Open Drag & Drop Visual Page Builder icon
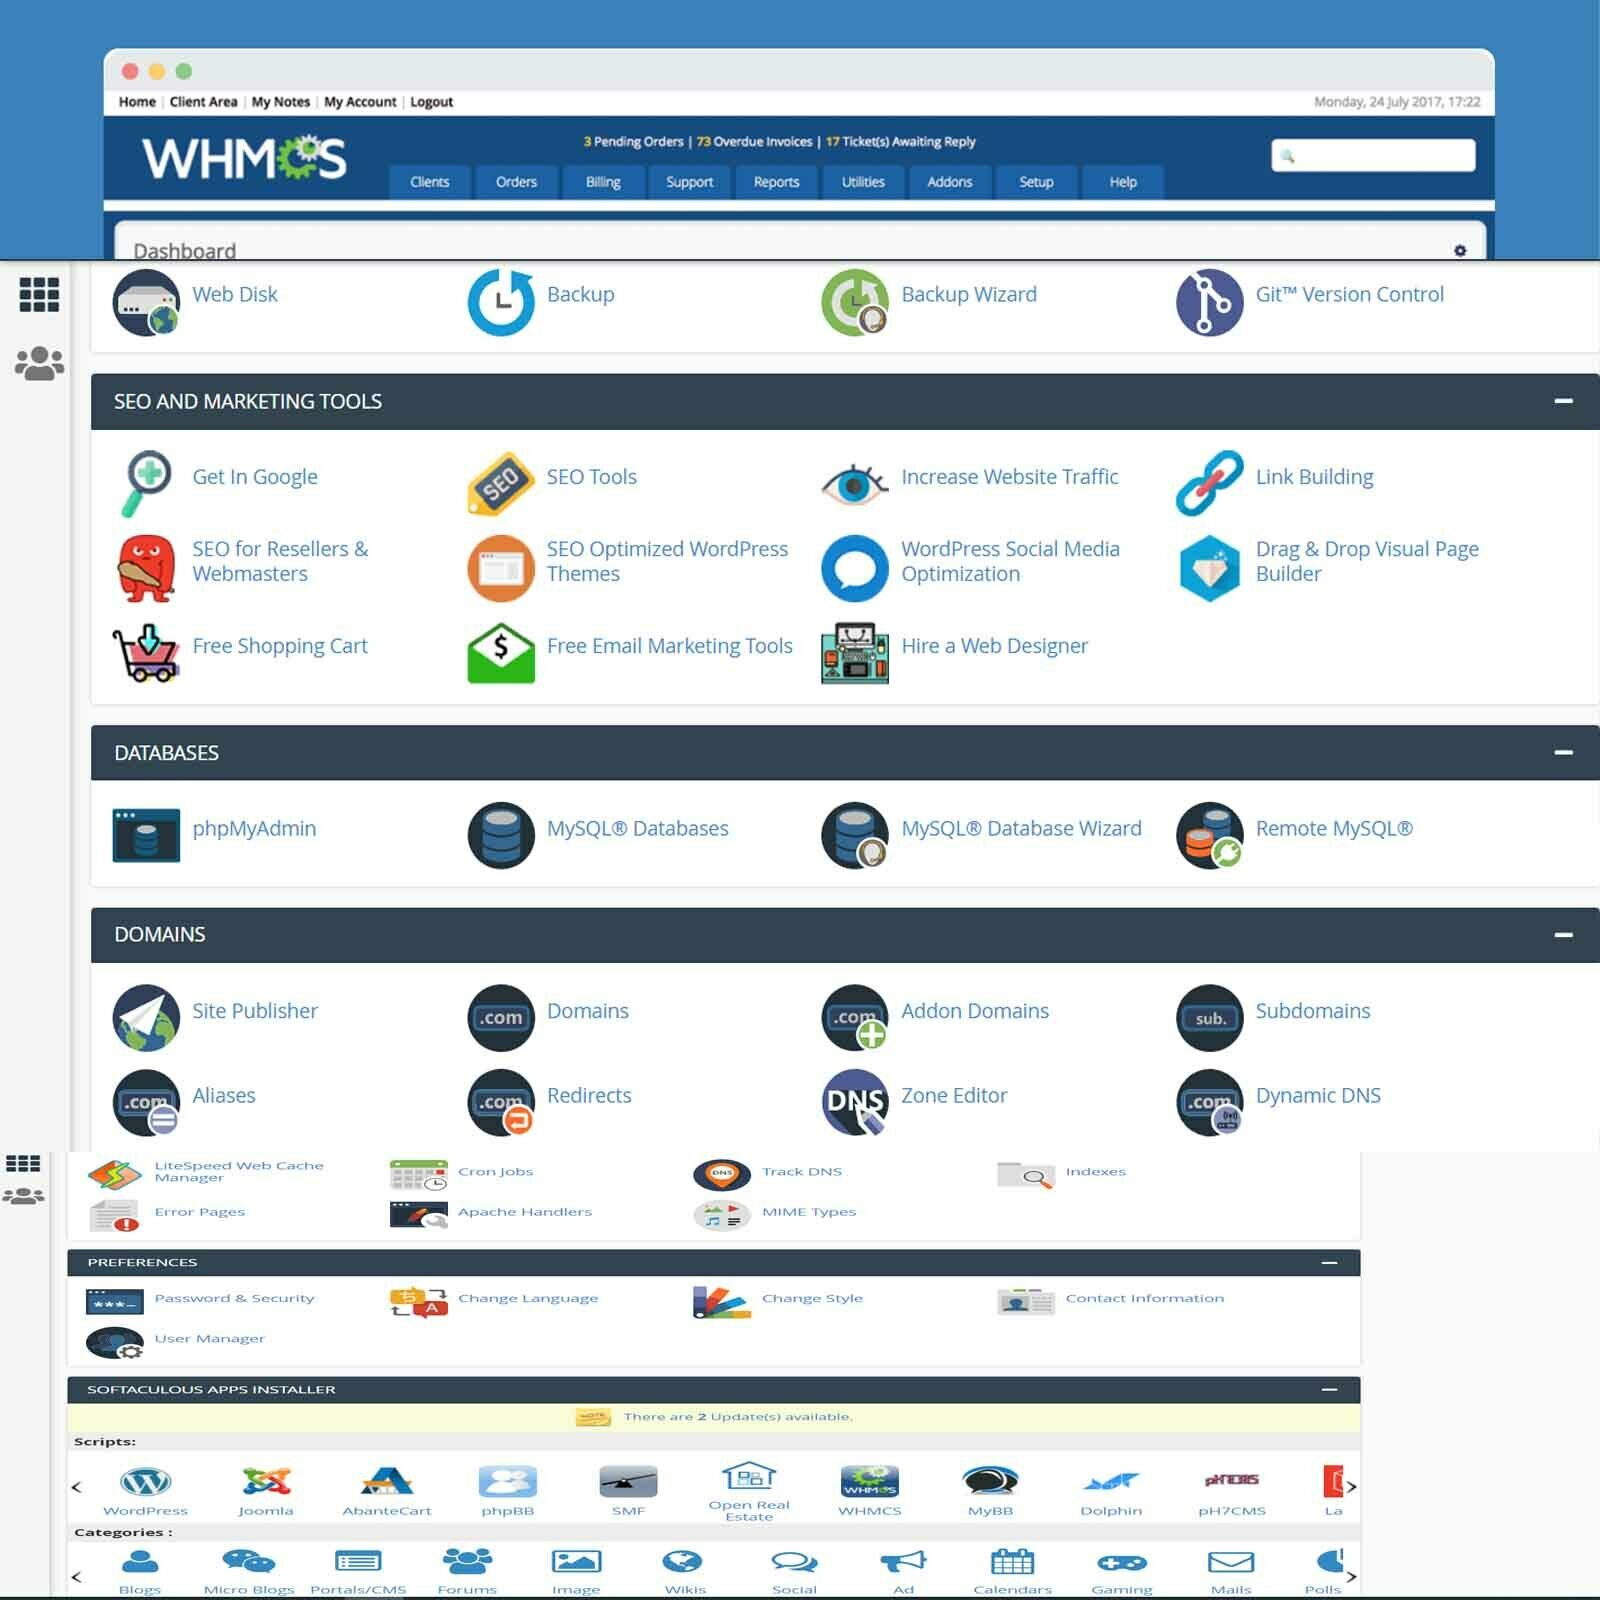 [1210, 568]
